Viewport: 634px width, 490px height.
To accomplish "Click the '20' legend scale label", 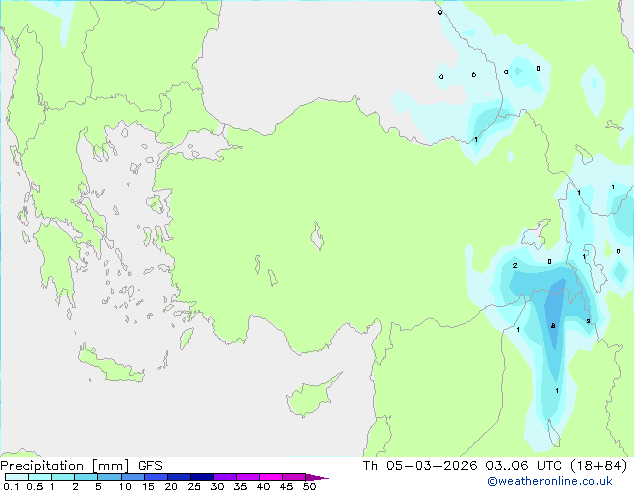I will point(171,486).
